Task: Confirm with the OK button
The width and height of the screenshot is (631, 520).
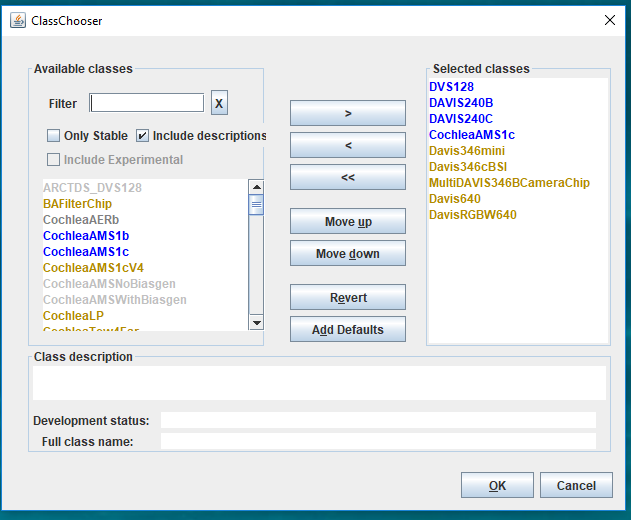Action: [497, 485]
